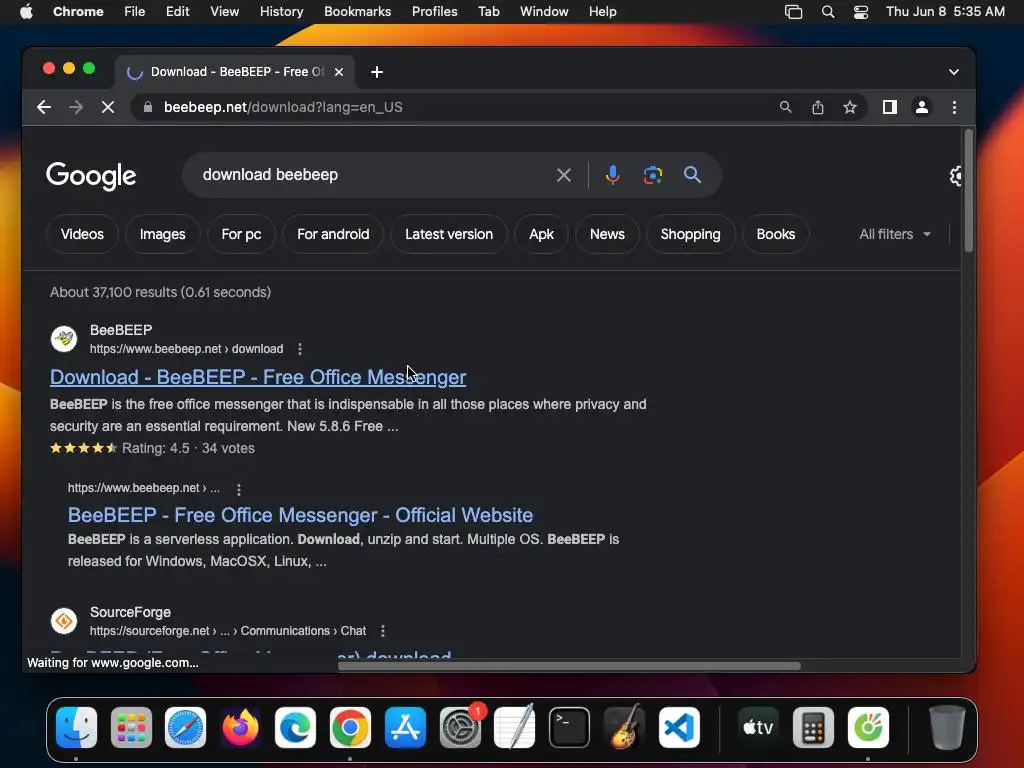Click the beebeep.net URL in the address bar
Viewport: 1024px width, 768px height.
(283, 107)
